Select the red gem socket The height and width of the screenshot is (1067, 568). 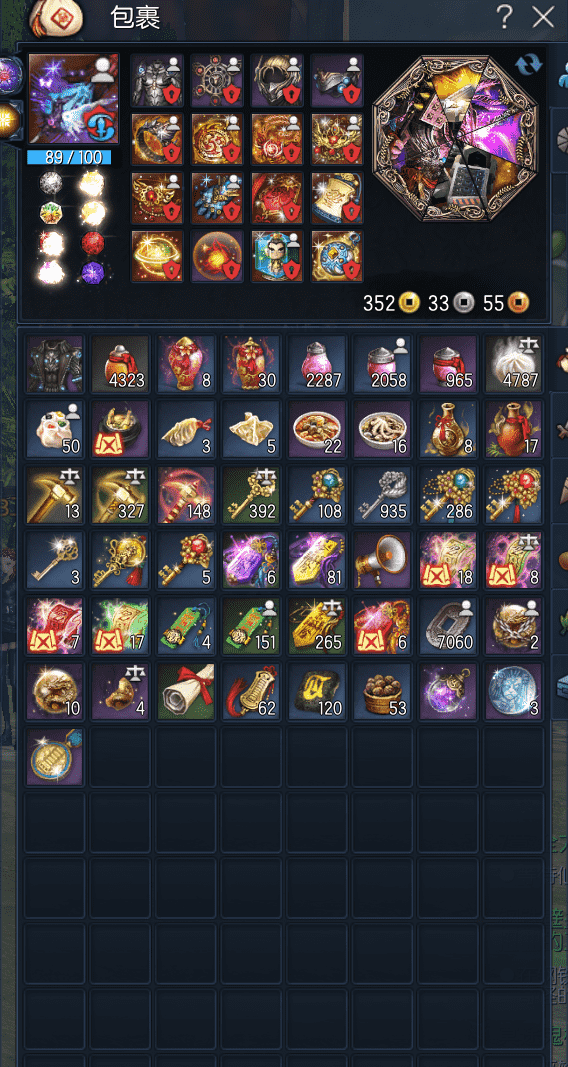click(x=93, y=242)
